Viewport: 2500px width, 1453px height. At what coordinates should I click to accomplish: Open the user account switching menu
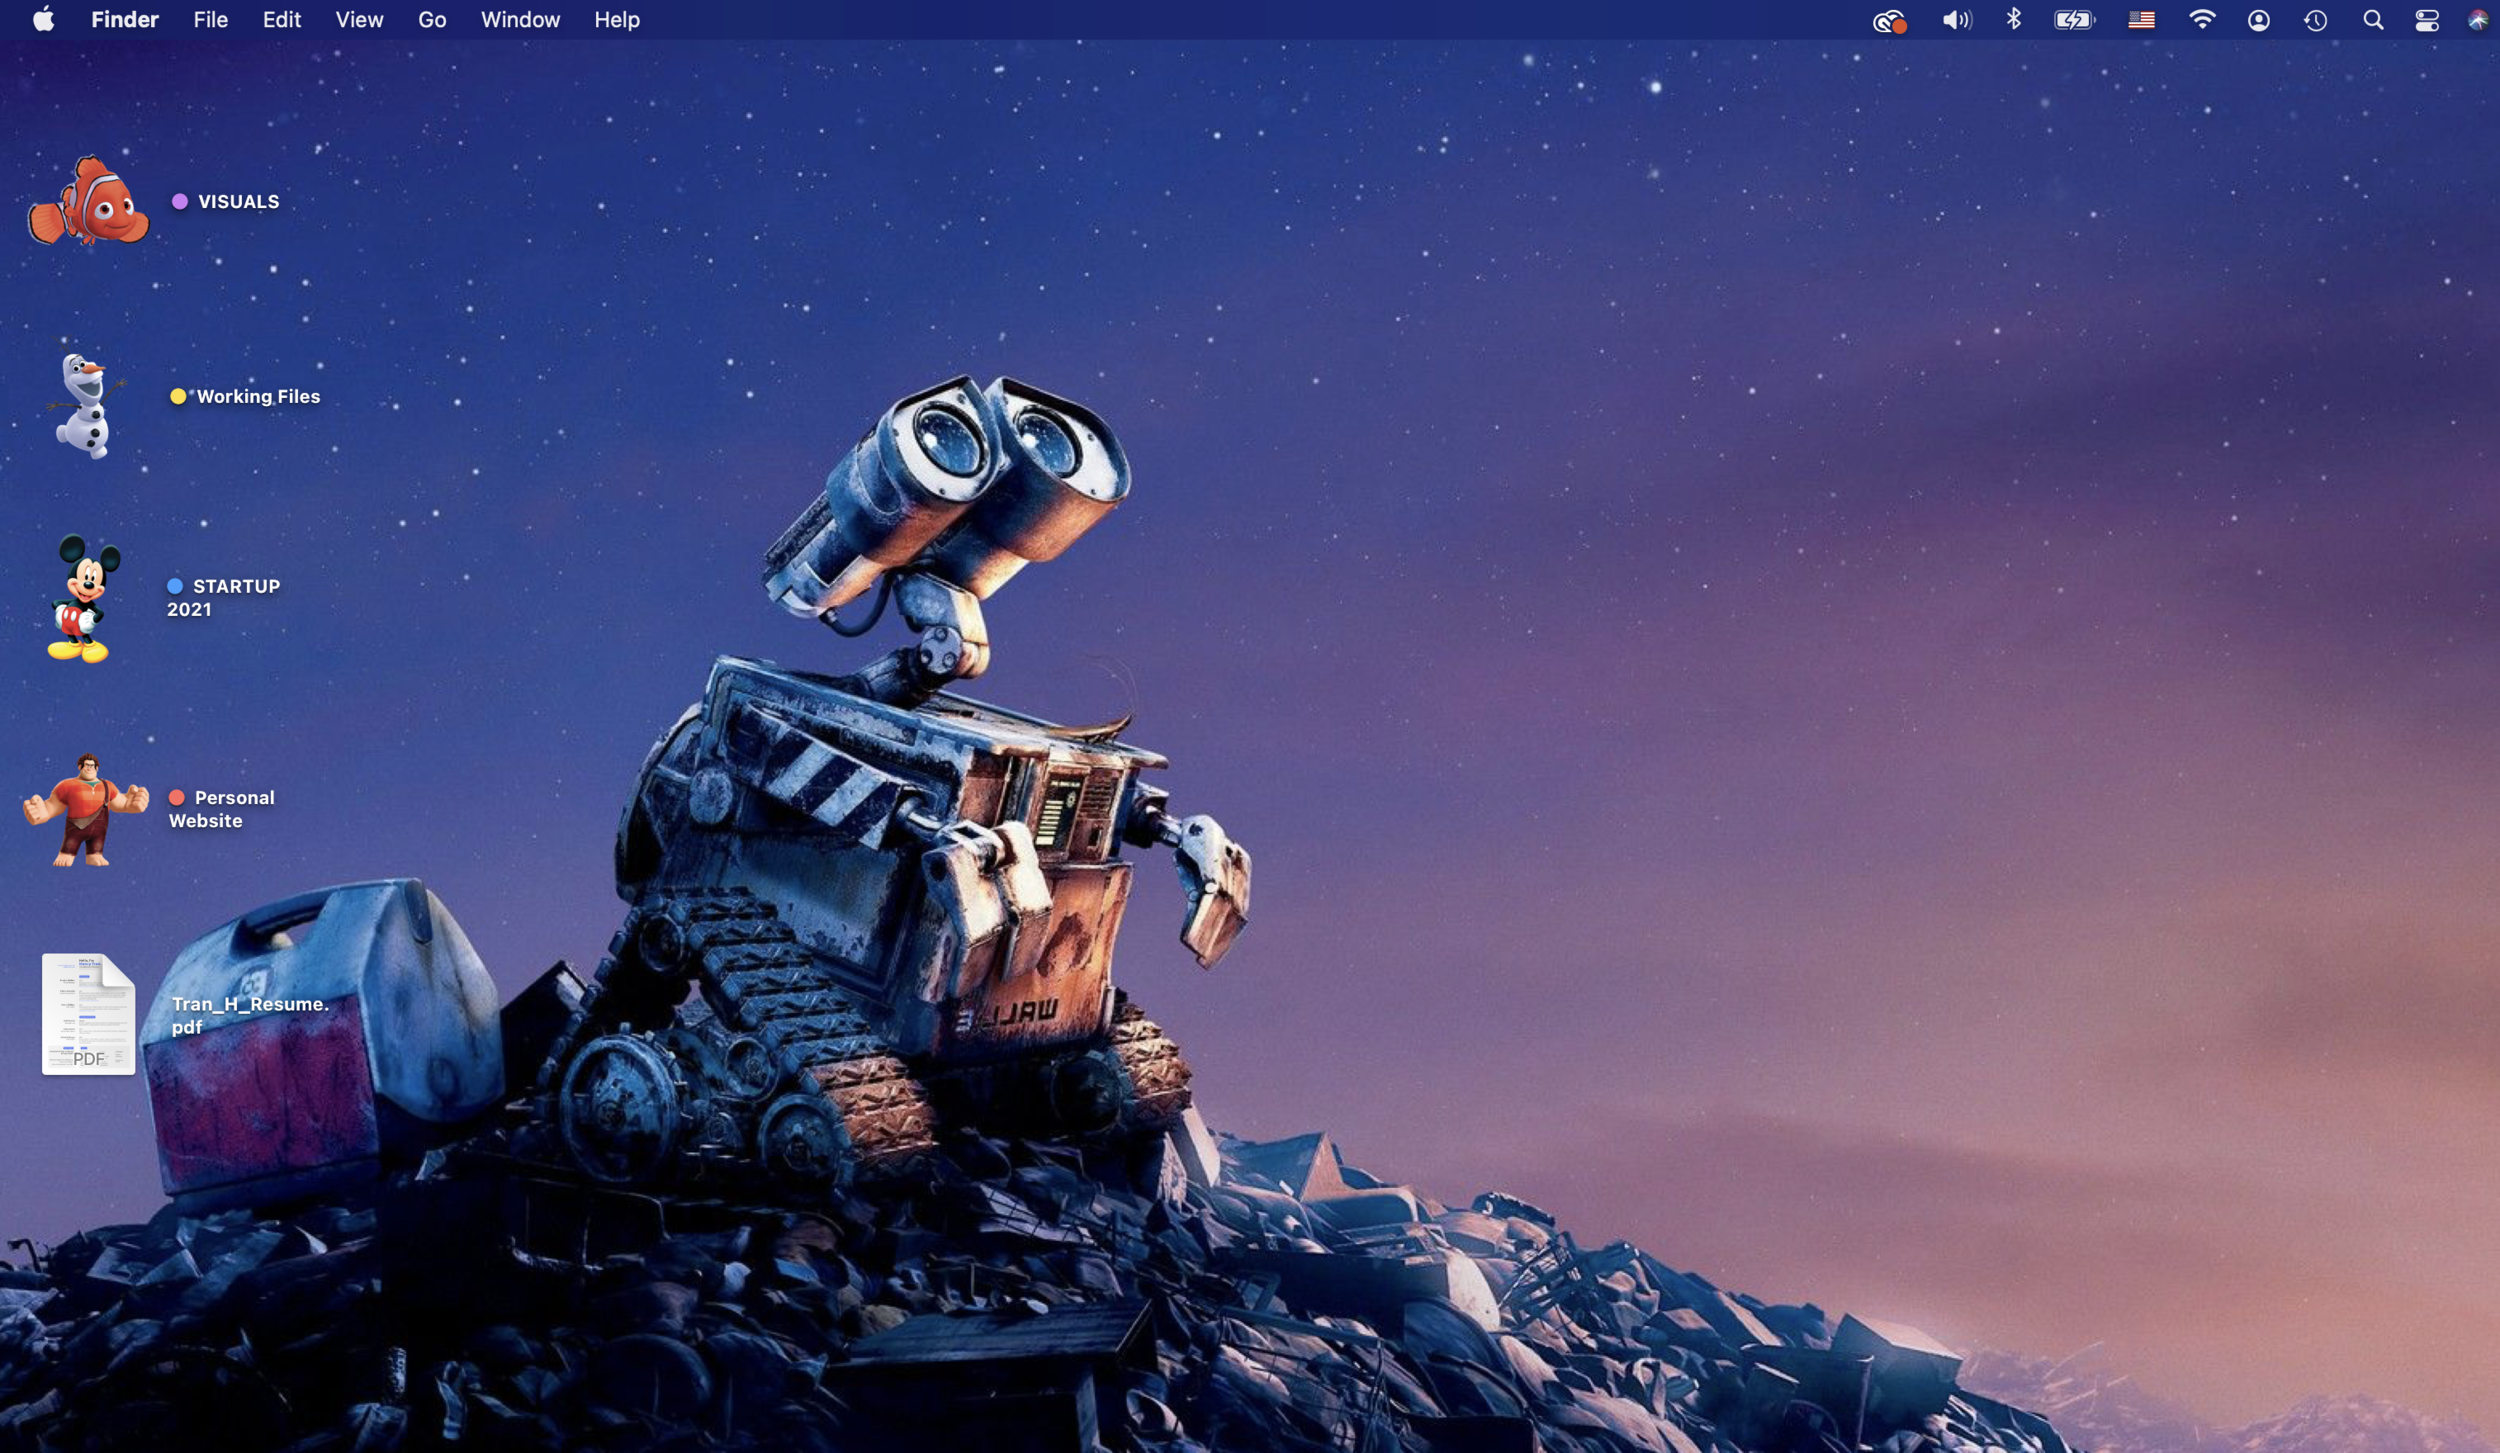[x=2258, y=20]
